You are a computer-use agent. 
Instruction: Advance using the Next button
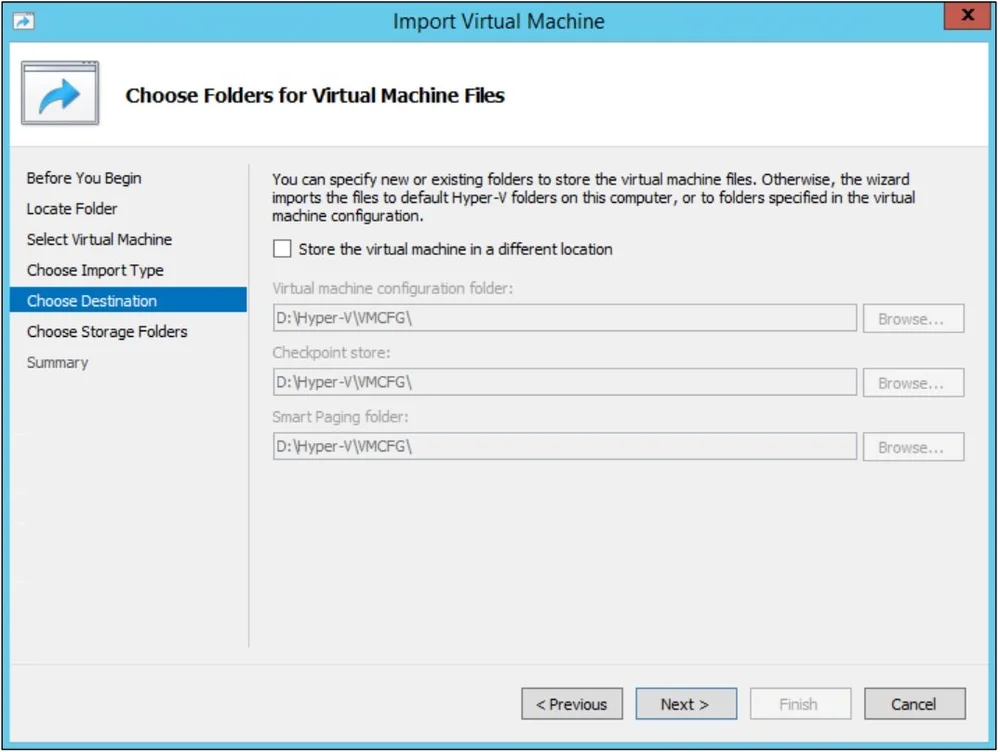pyautogui.click(x=686, y=703)
